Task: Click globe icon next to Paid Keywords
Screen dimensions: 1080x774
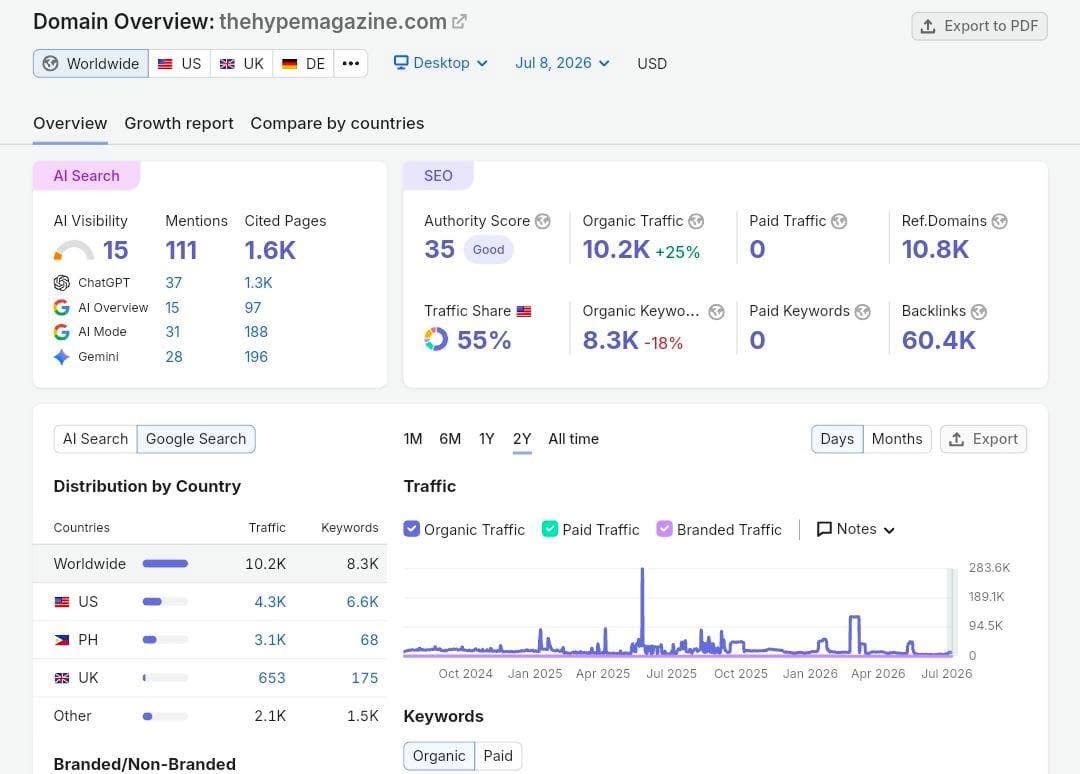Action: point(862,312)
